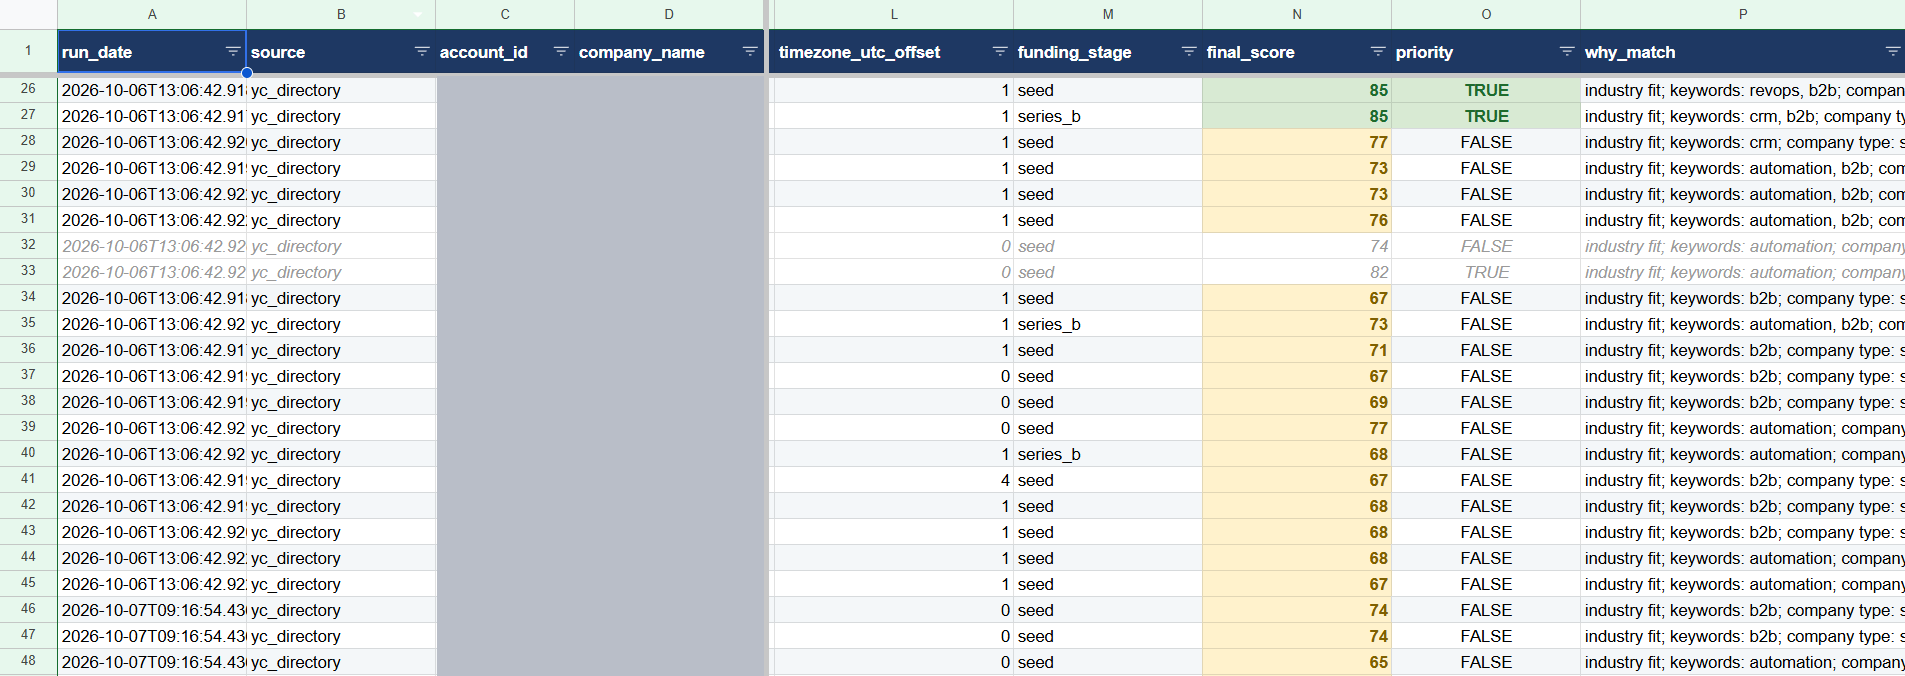Click why_match cell in row 27
Viewport: 1905px width, 676px height.
click(x=1743, y=116)
